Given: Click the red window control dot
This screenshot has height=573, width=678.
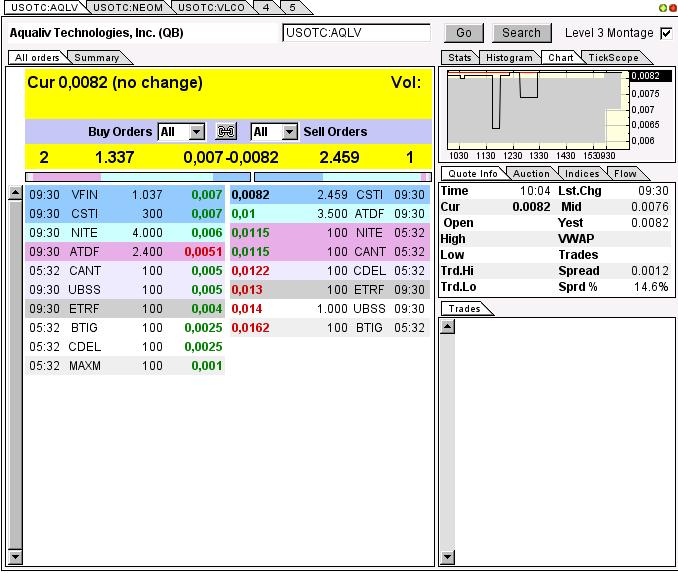Looking at the screenshot, I should 672,8.
